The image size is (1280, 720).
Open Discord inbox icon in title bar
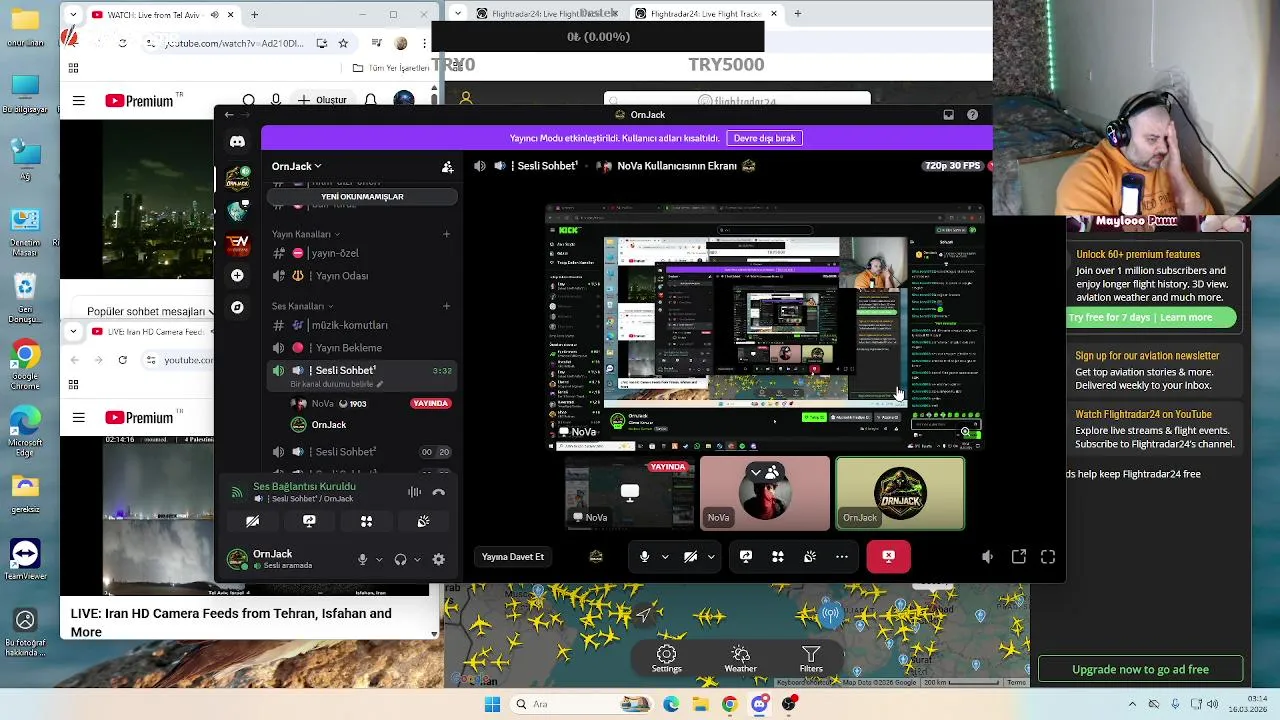point(948,115)
